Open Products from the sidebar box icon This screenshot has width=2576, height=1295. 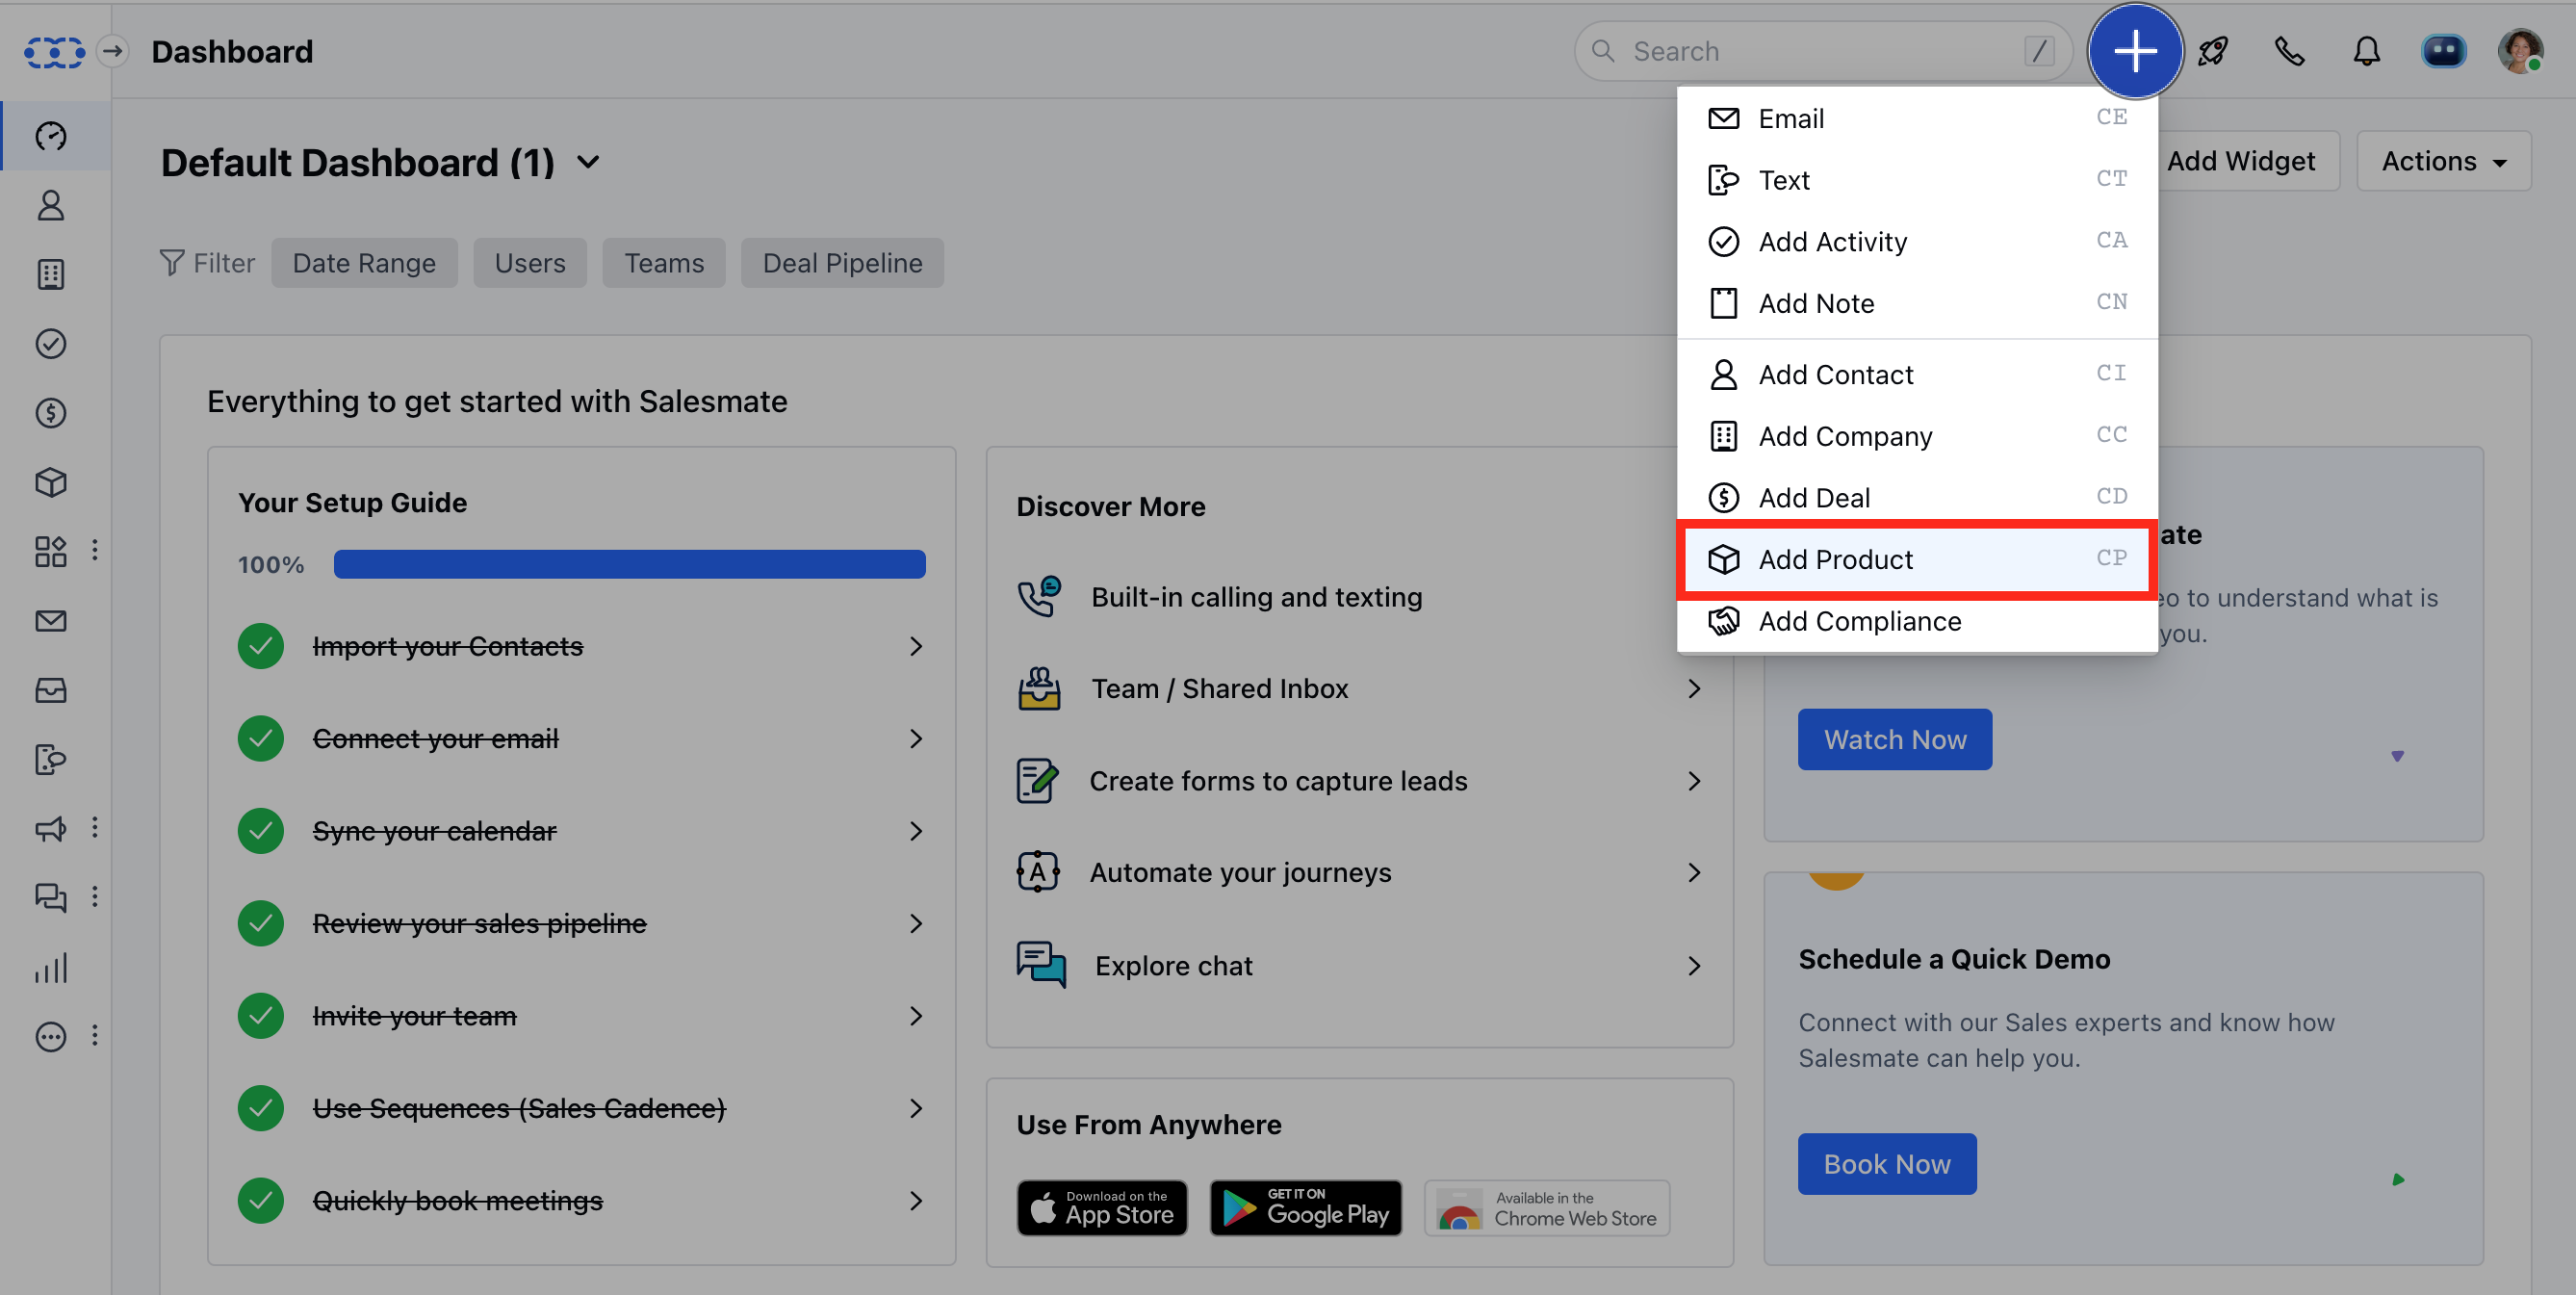(x=51, y=482)
